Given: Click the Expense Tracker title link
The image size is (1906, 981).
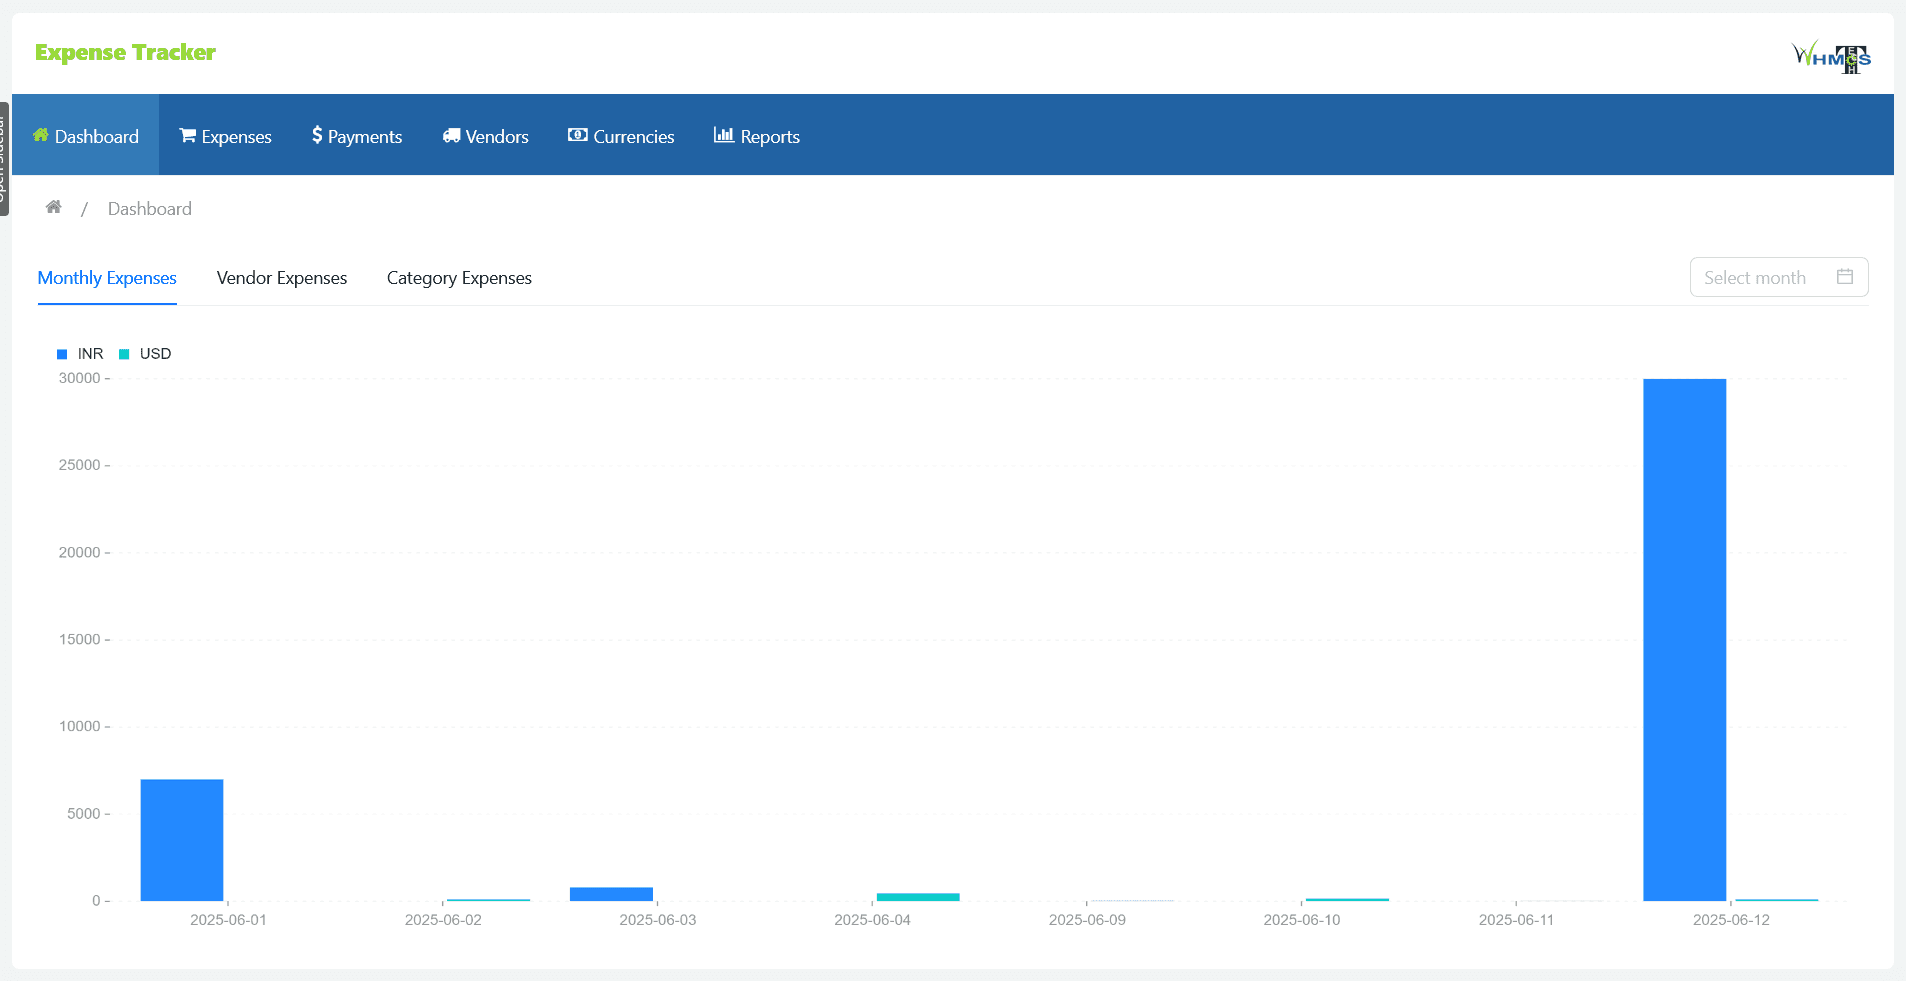Looking at the screenshot, I should click(125, 52).
